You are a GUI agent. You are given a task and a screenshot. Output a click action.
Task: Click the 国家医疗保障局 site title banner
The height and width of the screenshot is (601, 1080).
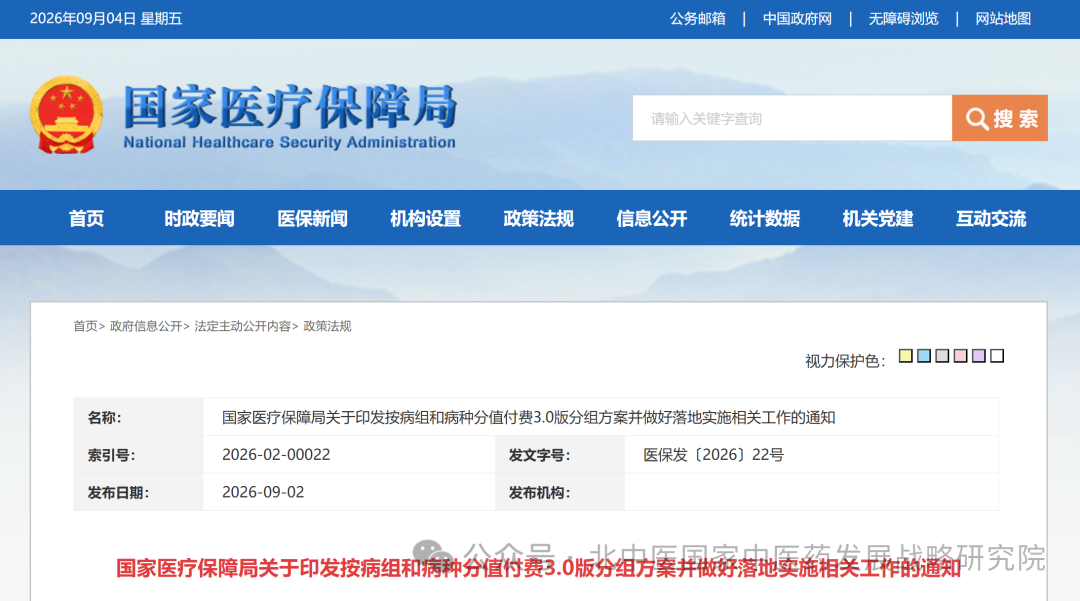289,116
